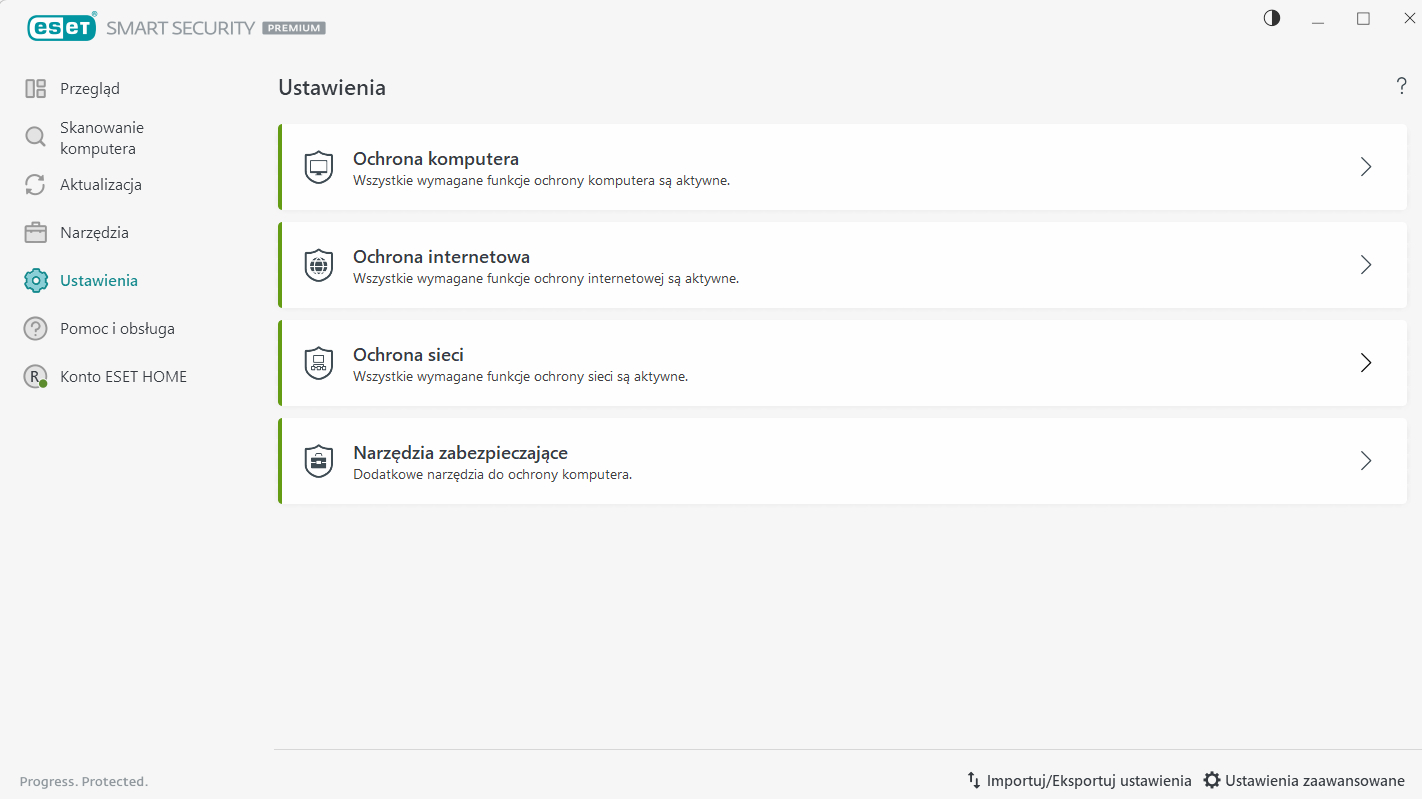Click the Aktualizacja refresh arrows icon

point(35,185)
